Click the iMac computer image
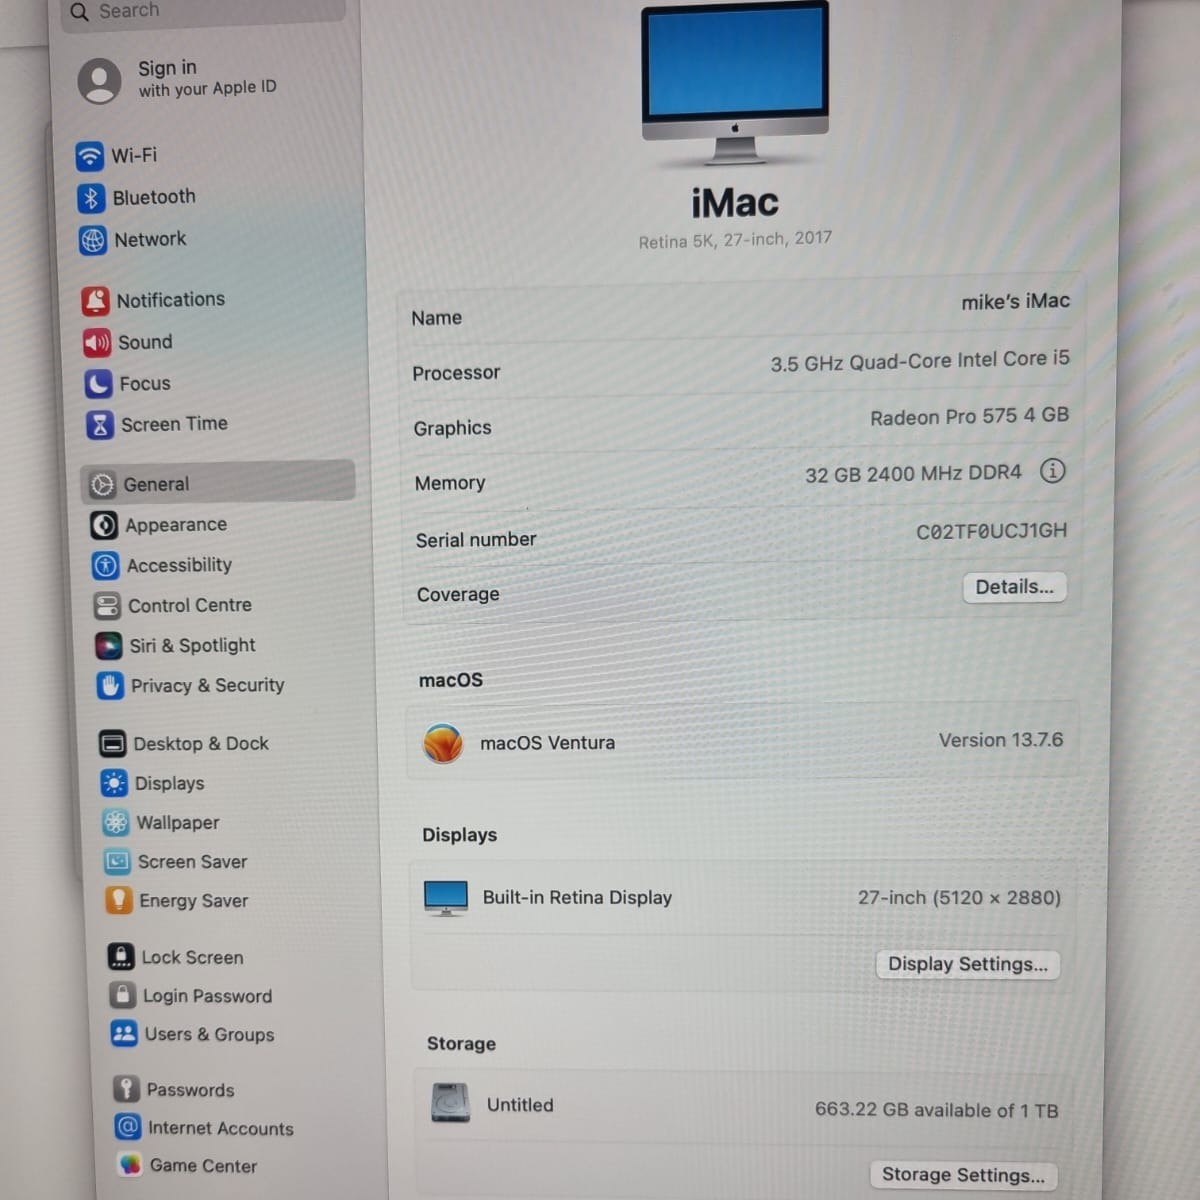This screenshot has width=1200, height=1200. [735, 83]
